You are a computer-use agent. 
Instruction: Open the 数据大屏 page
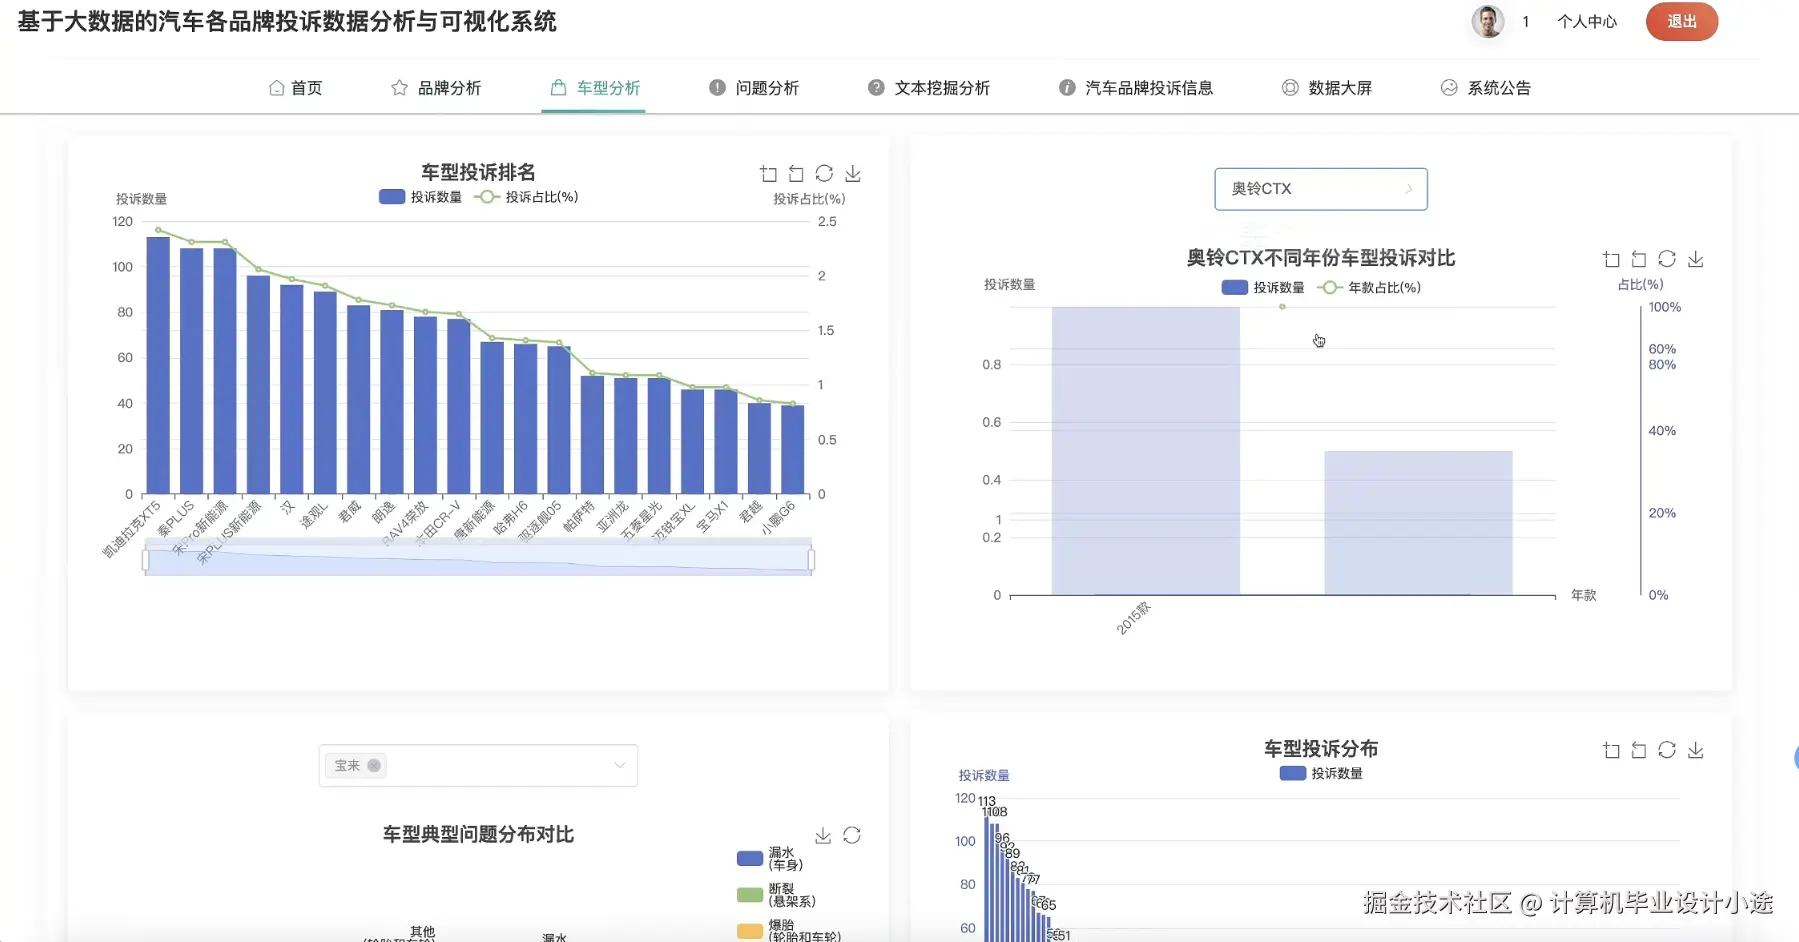[1340, 87]
